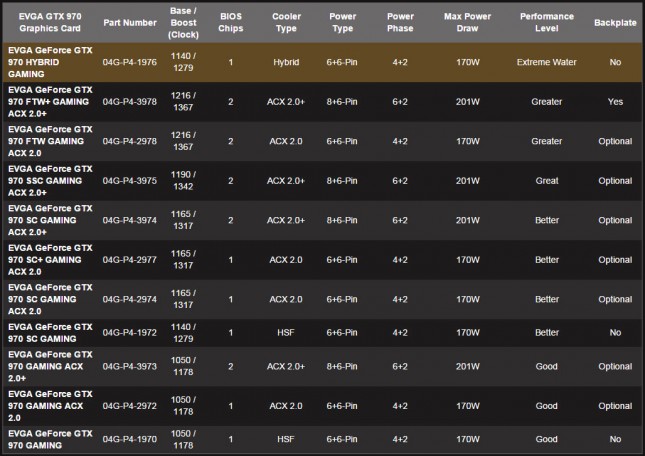Select part number 04G-P4-2972
This screenshot has width=645, height=456.
[130, 405]
